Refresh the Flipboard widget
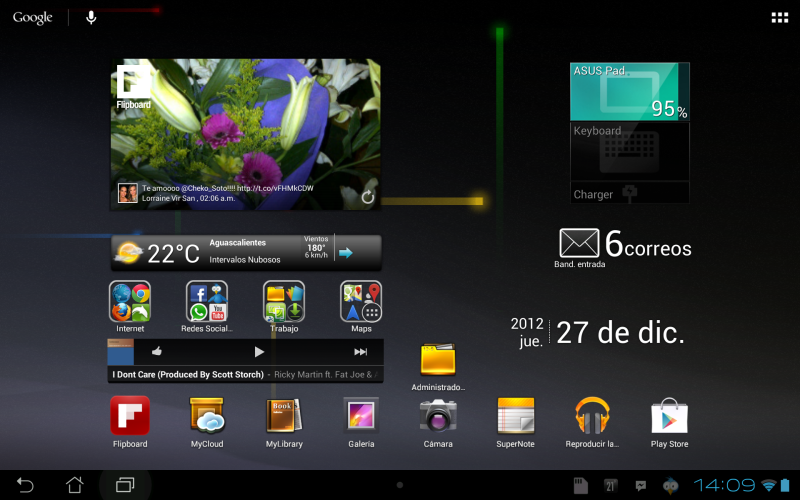 coord(367,197)
